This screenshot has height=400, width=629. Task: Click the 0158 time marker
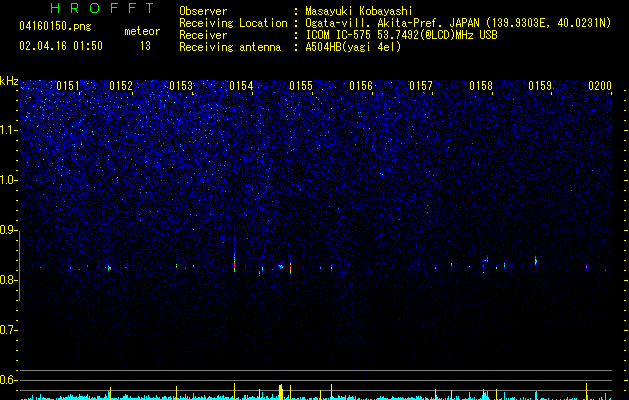click(481, 86)
